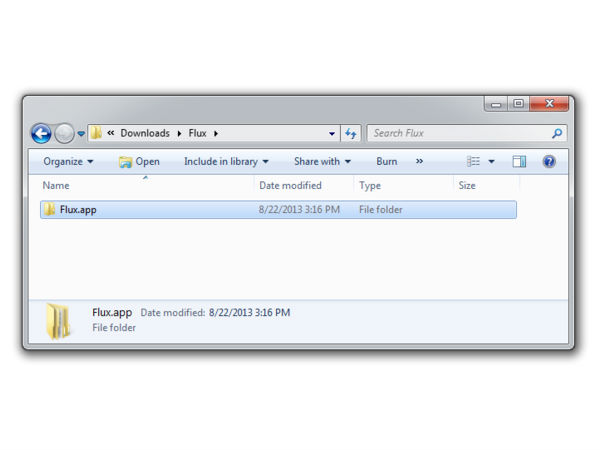Viewport: 600px width, 450px height.
Task: Click the File folder type cell
Action: coord(381,210)
